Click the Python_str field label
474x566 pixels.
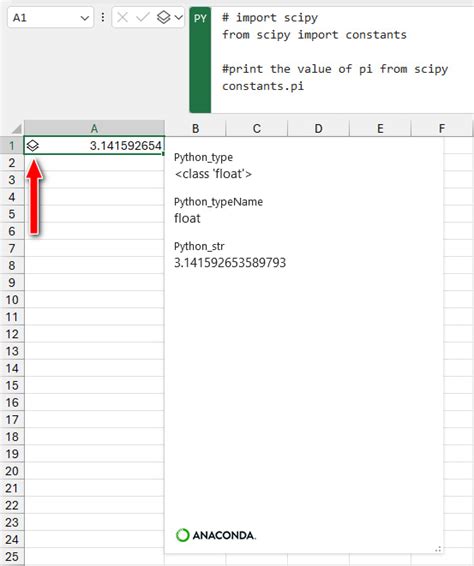pos(199,246)
